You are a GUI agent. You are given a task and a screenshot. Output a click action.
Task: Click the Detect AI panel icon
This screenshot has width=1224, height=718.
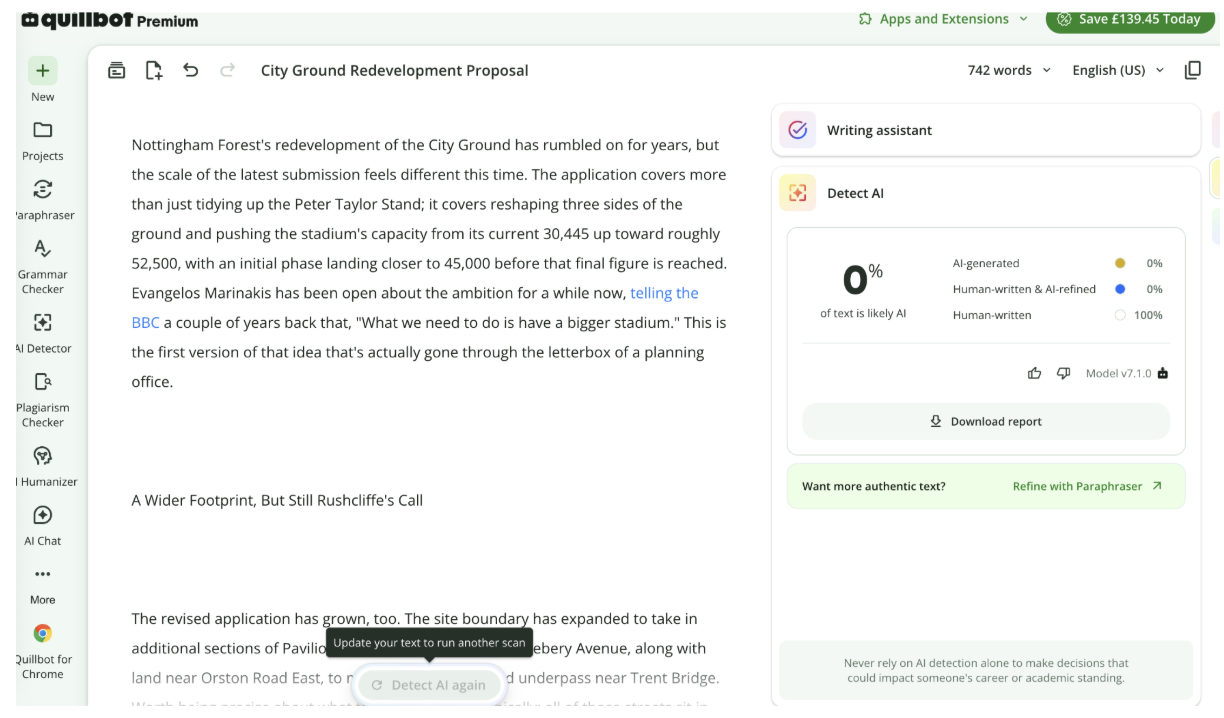pyautogui.click(x=797, y=193)
